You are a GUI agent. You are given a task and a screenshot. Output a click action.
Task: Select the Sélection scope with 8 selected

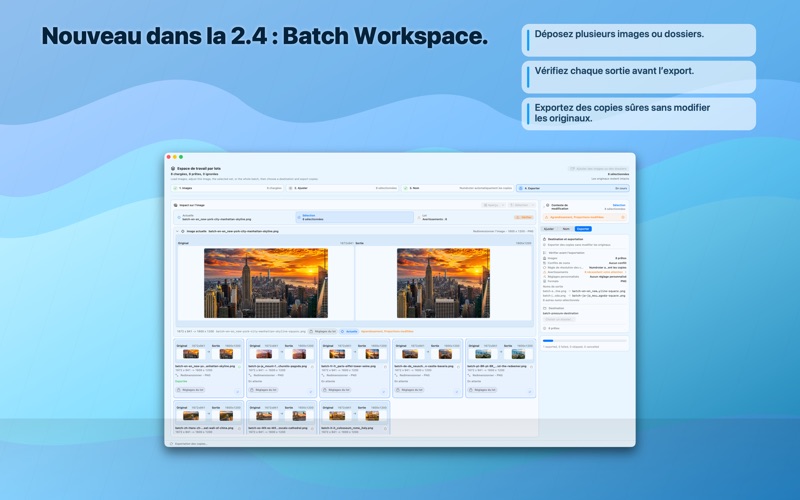tap(355, 217)
